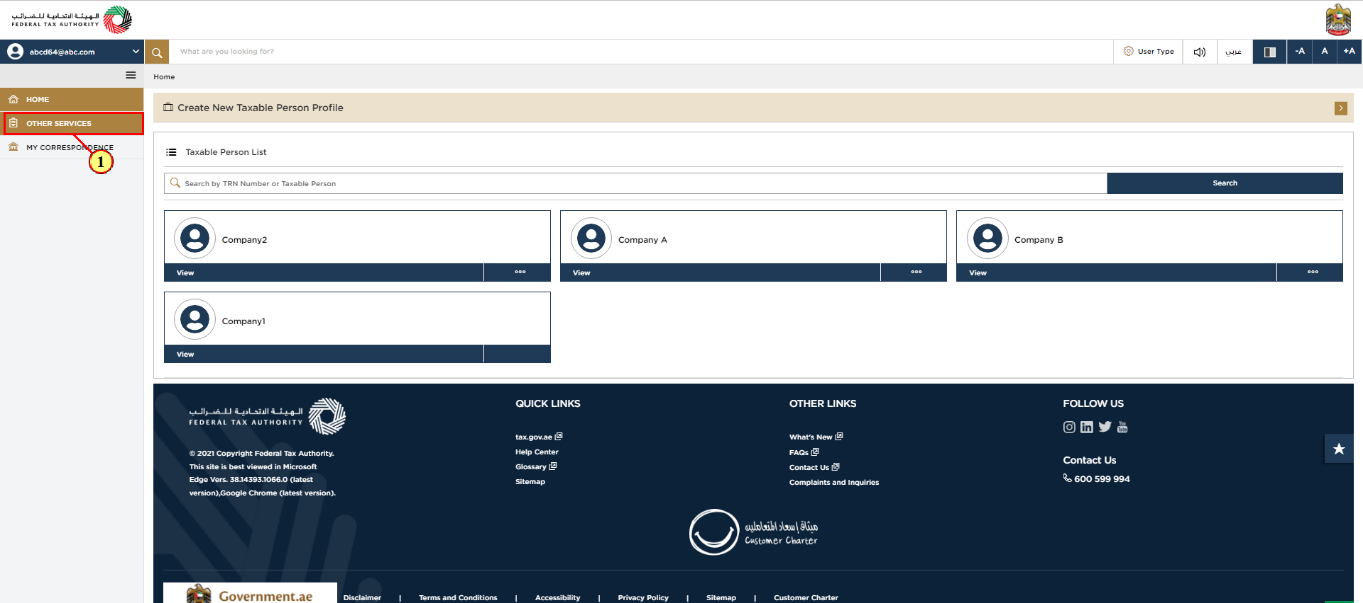Click the Company B name text
The width and height of the screenshot is (1363, 603).
(x=1039, y=240)
